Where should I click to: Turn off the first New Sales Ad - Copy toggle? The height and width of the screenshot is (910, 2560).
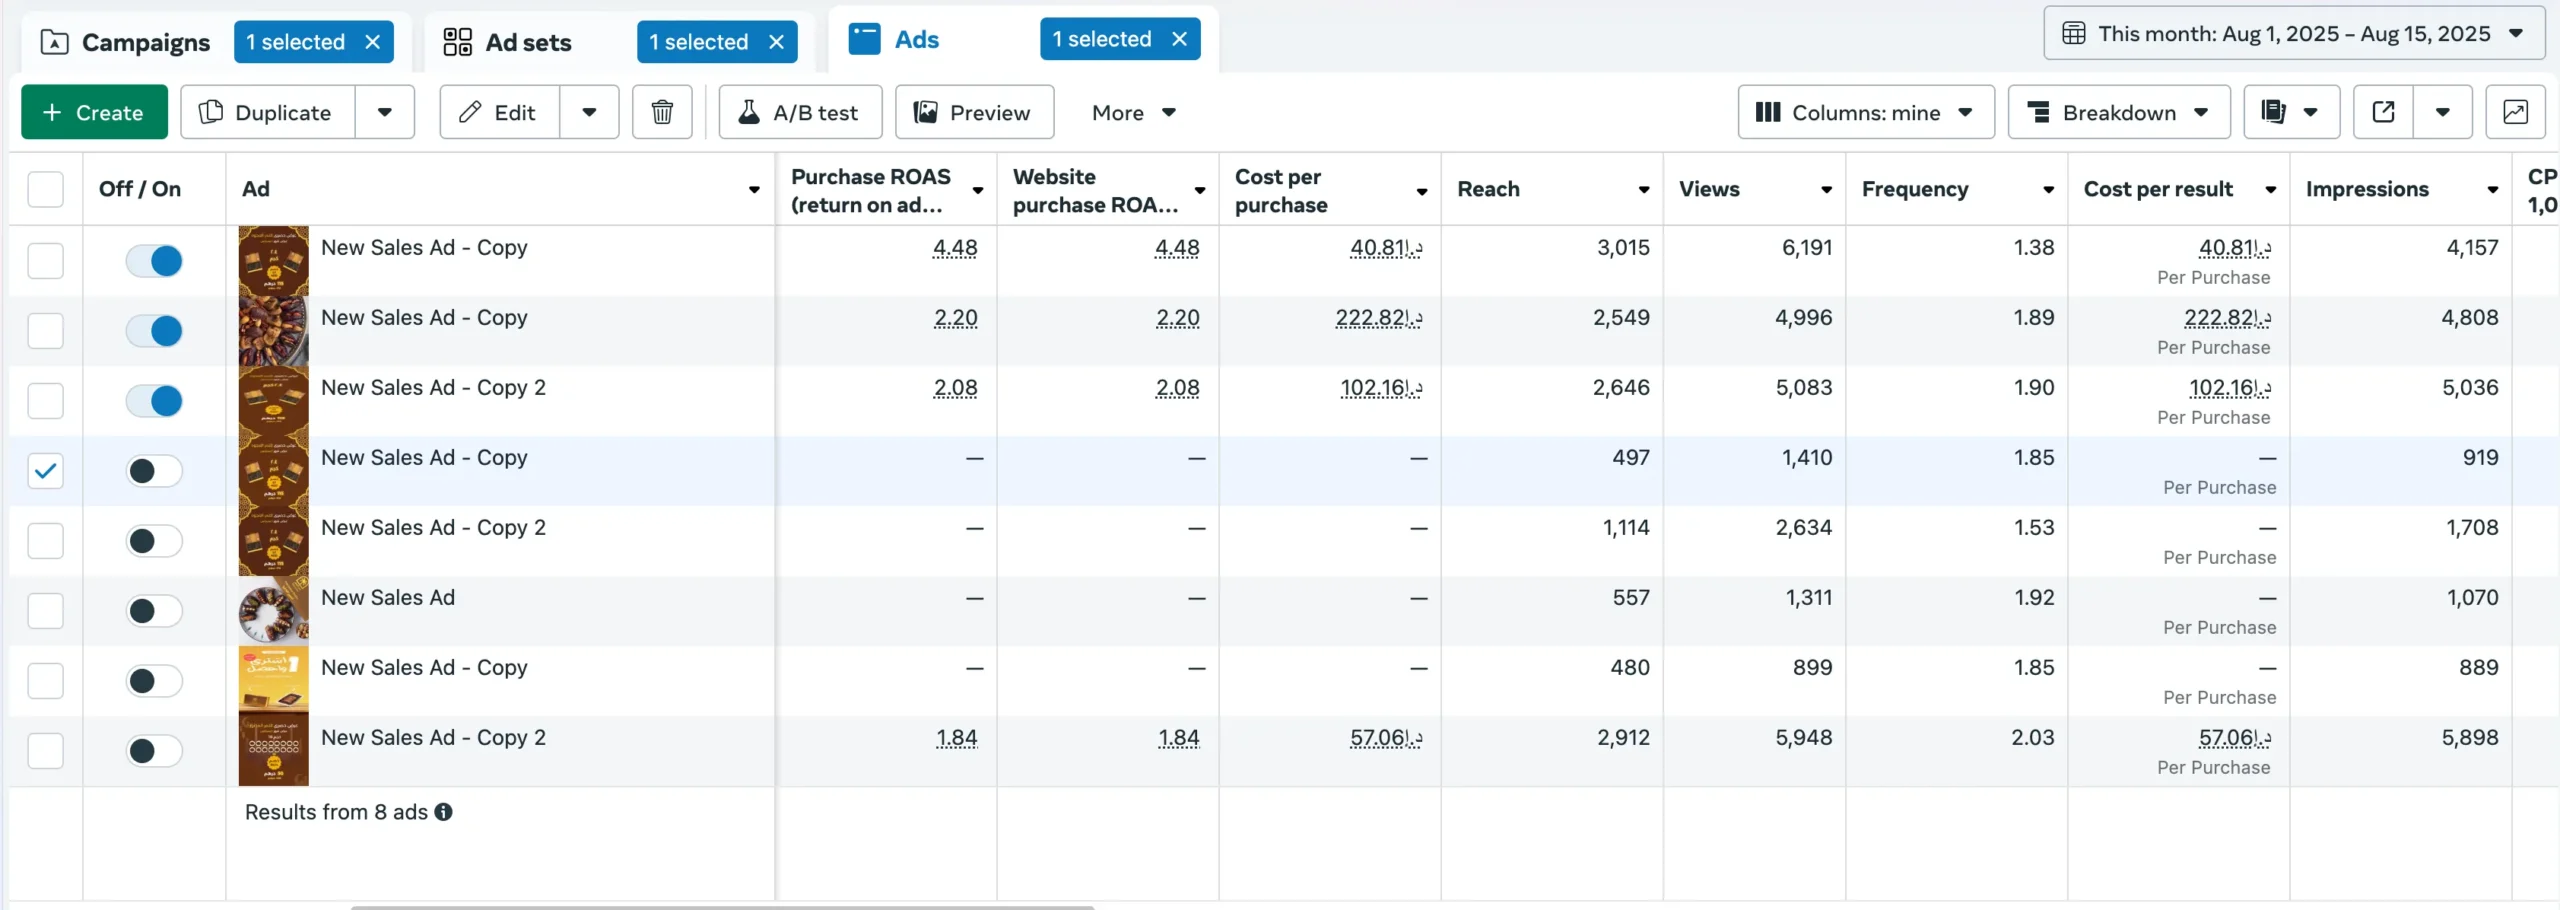coord(154,261)
